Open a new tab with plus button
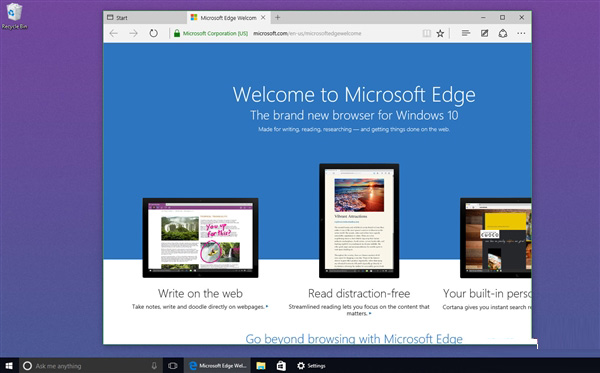 click(277, 17)
